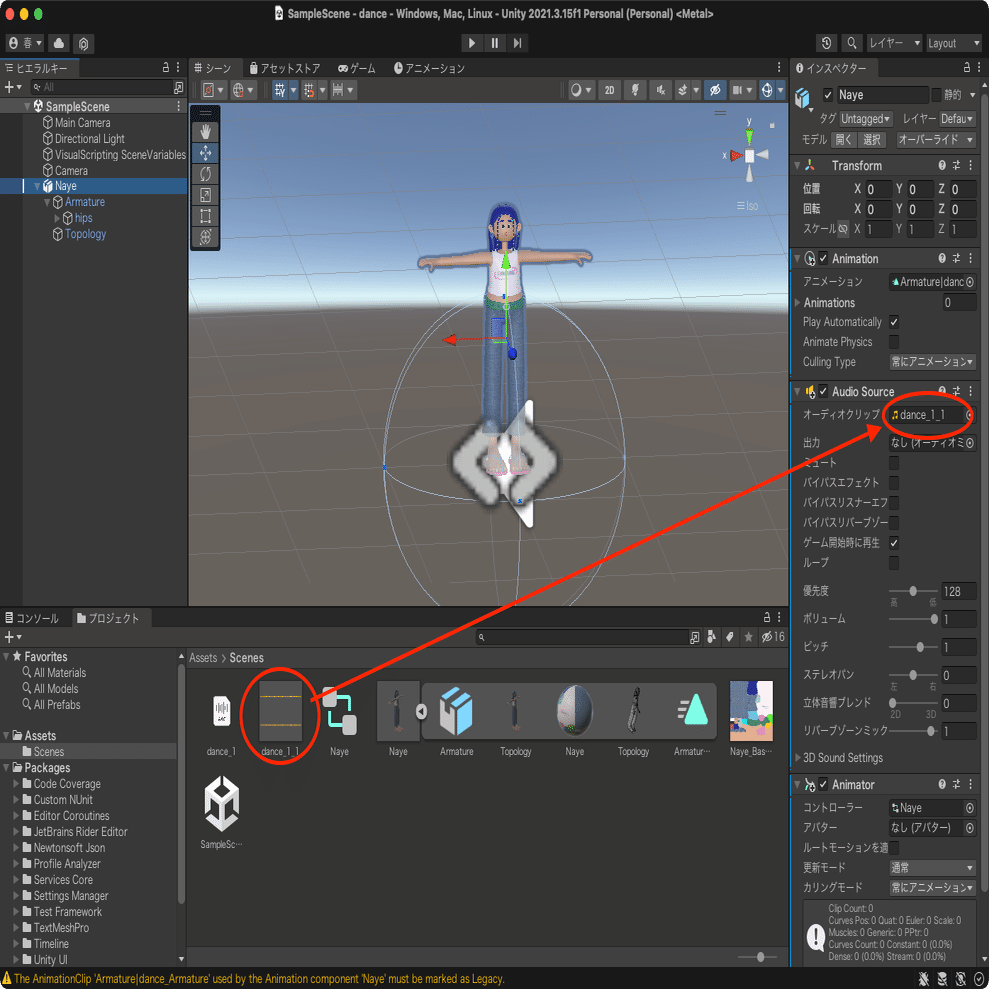
Task: Select the Armature prefab asset icon
Action: (457, 712)
